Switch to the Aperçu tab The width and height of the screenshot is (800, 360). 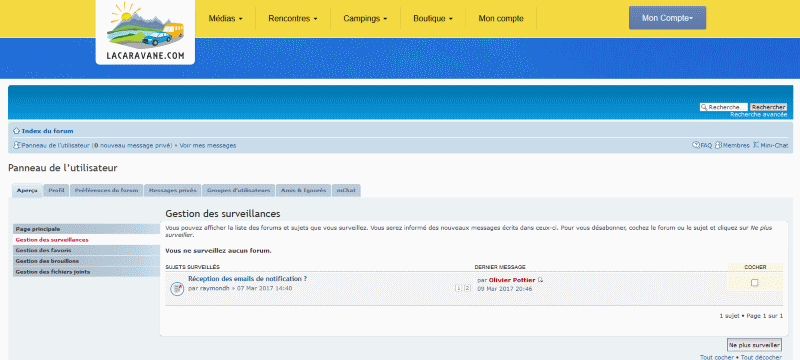click(27, 191)
